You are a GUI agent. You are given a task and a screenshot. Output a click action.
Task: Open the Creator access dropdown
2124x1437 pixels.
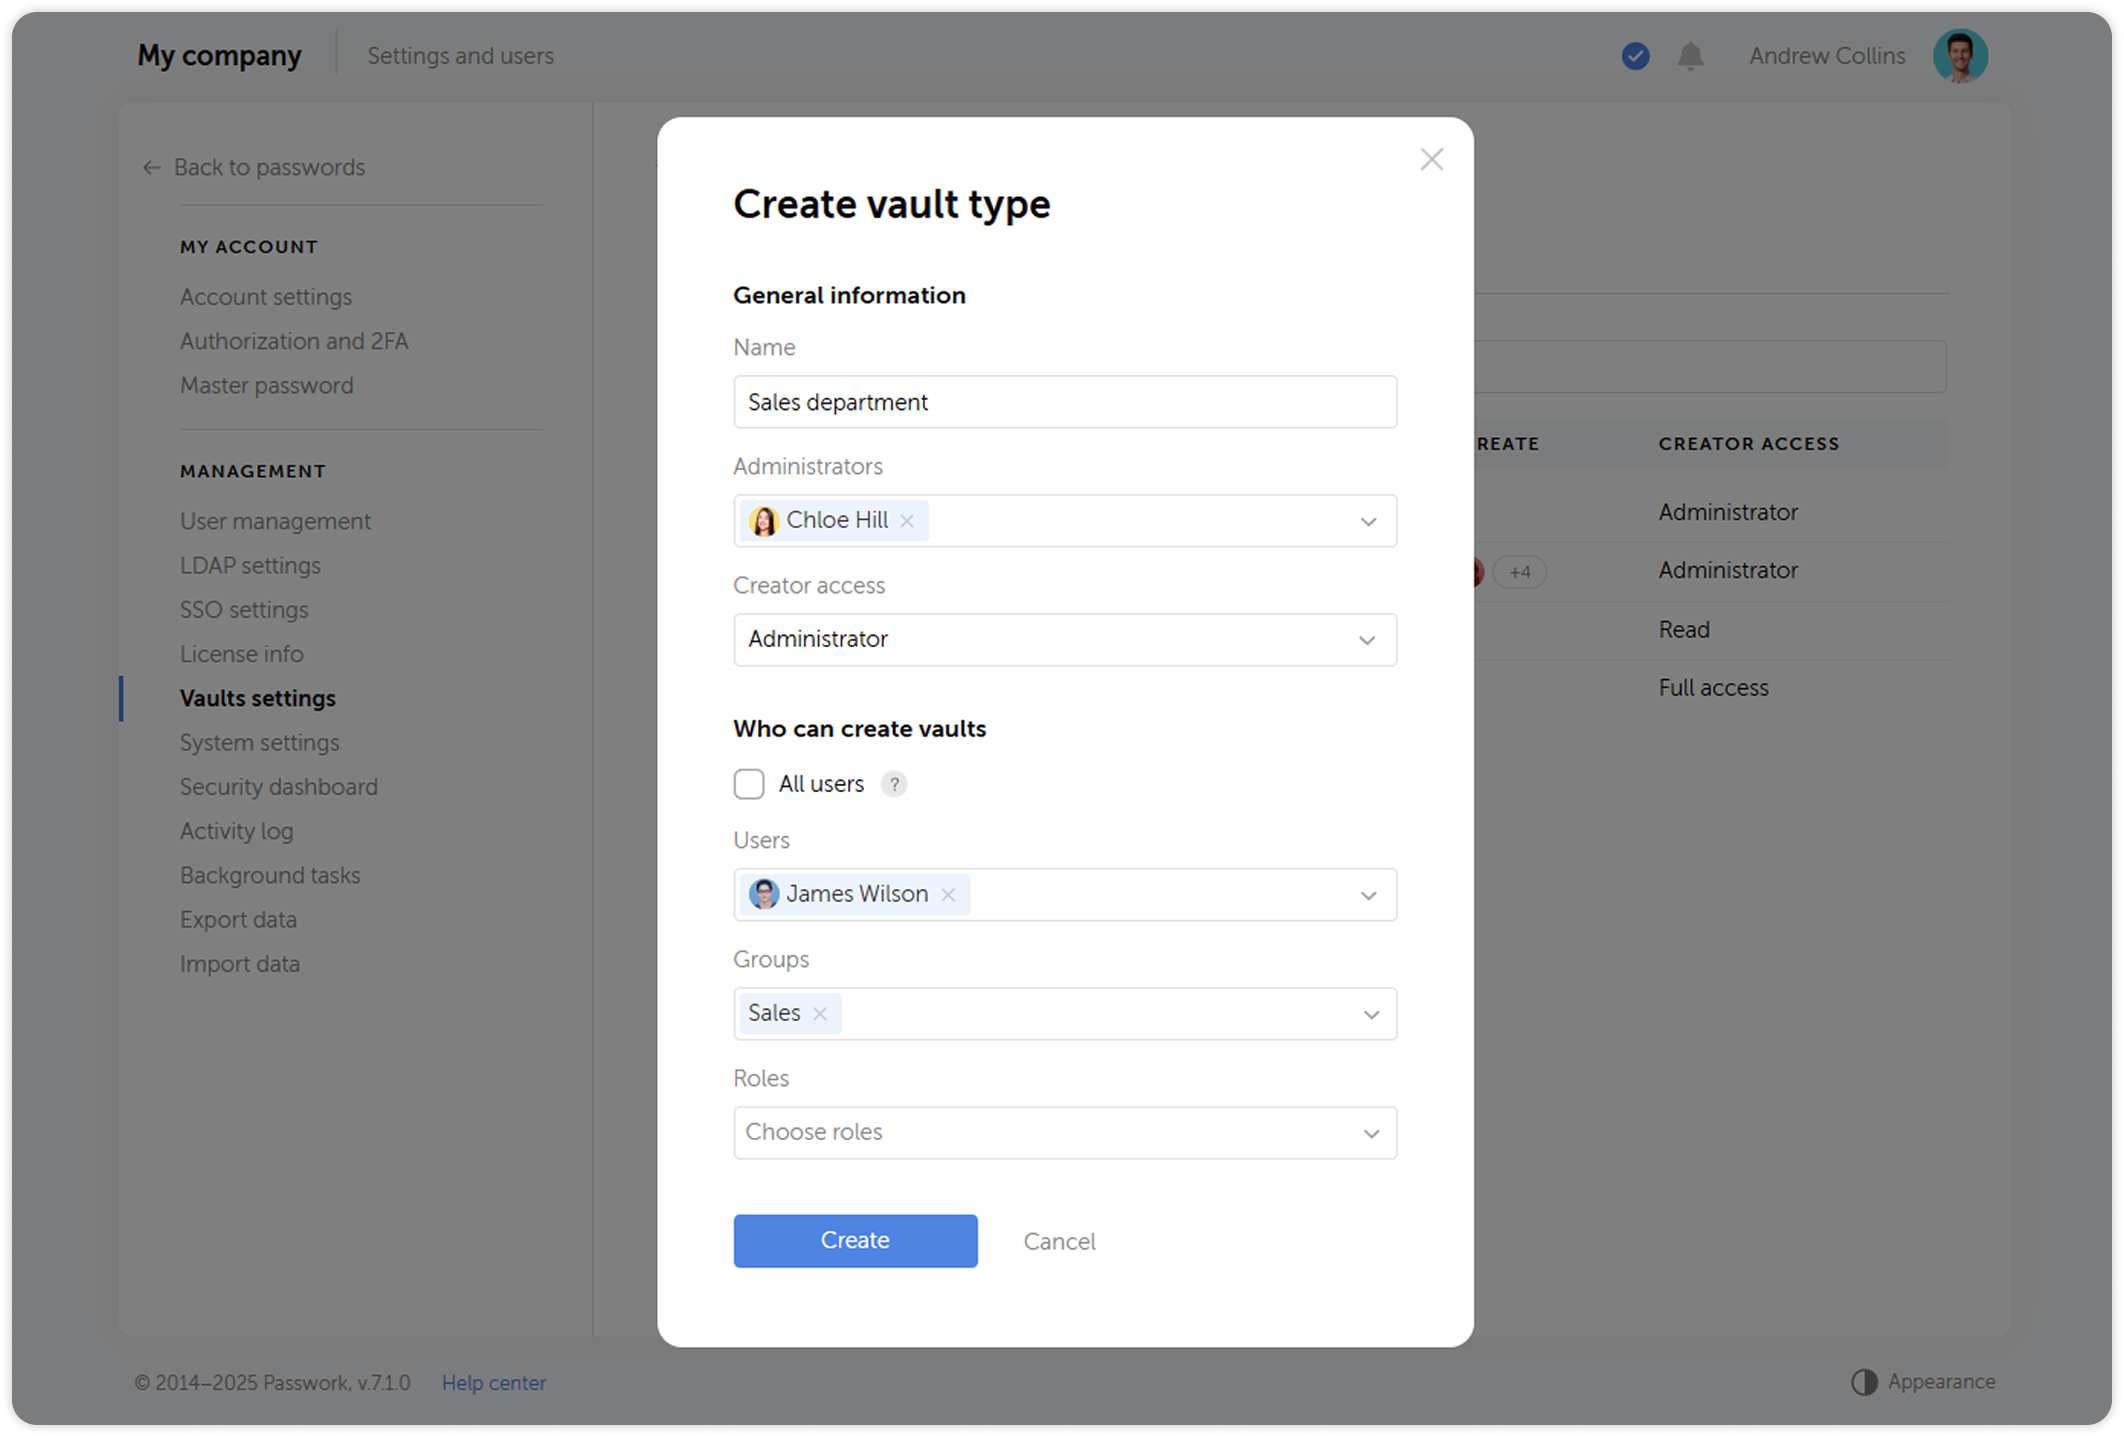1366,640
